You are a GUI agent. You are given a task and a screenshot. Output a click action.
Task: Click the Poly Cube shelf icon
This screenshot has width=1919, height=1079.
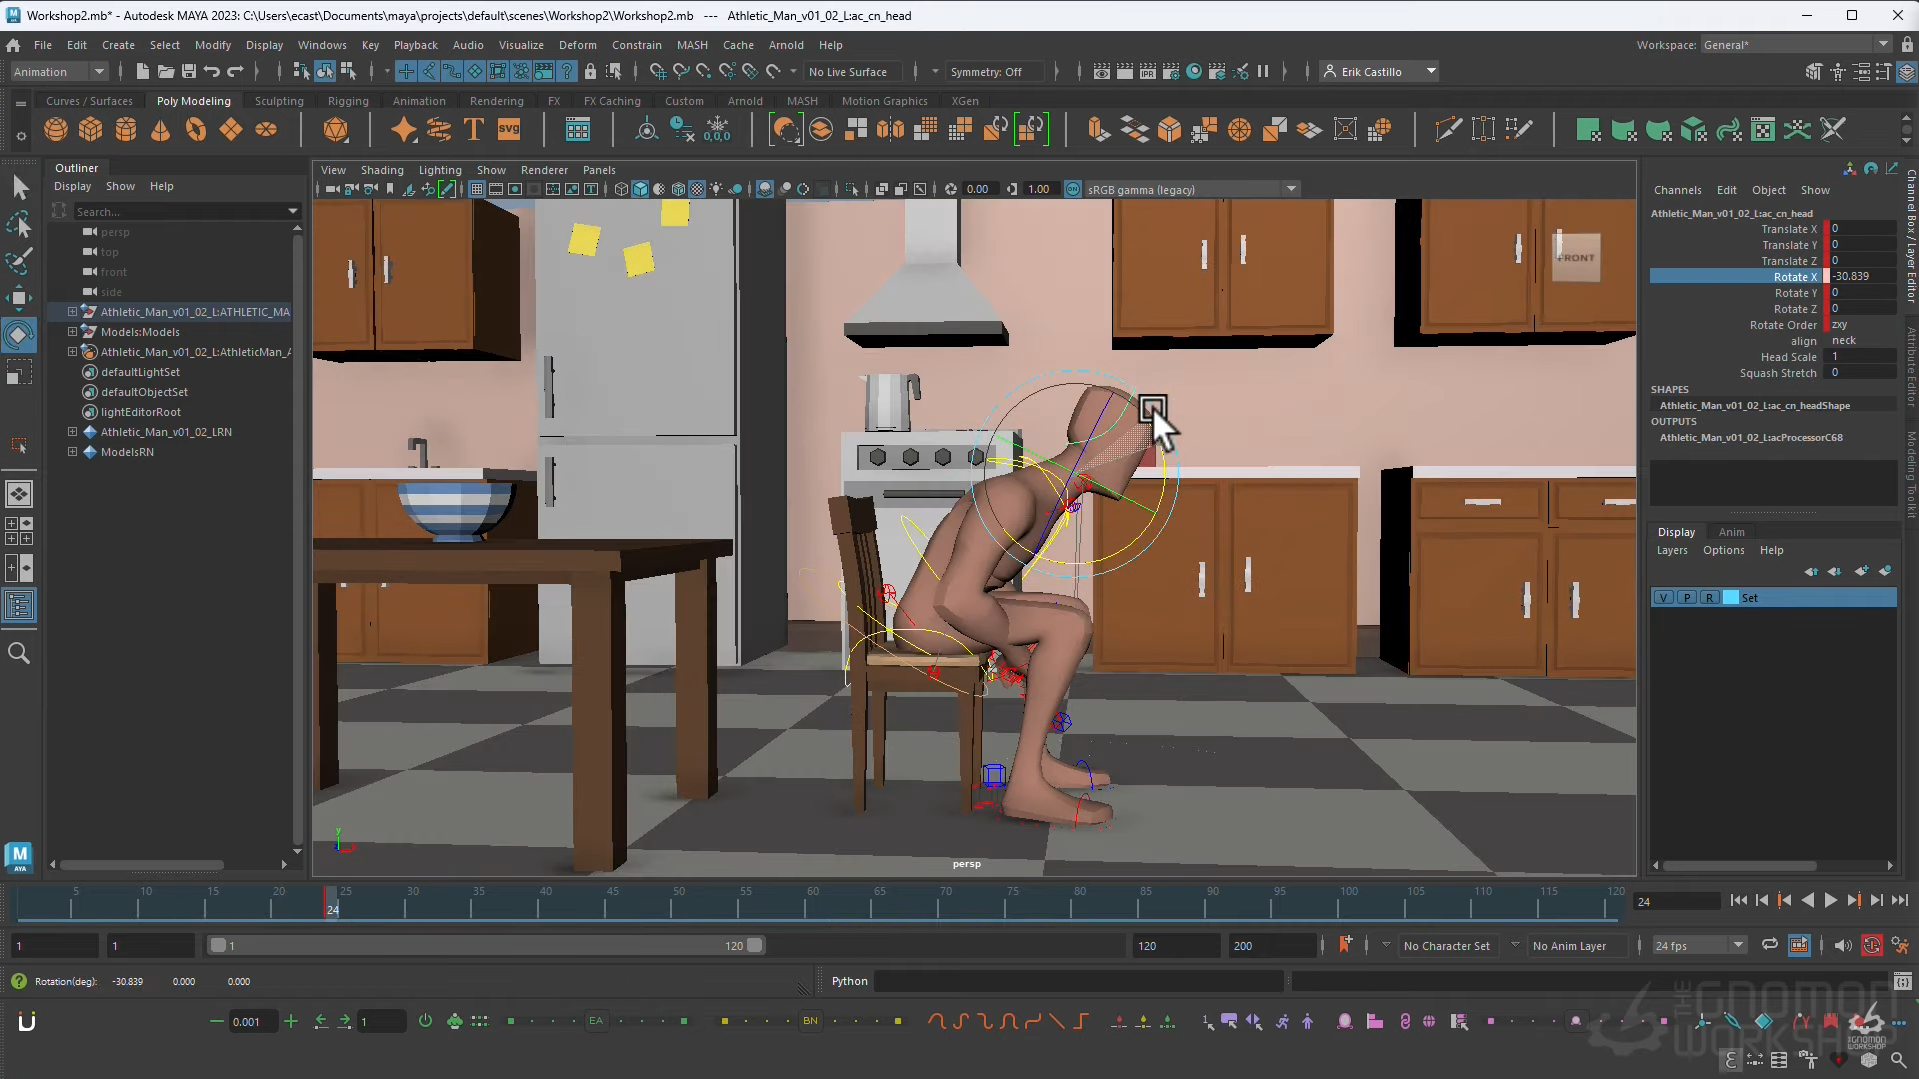click(91, 130)
